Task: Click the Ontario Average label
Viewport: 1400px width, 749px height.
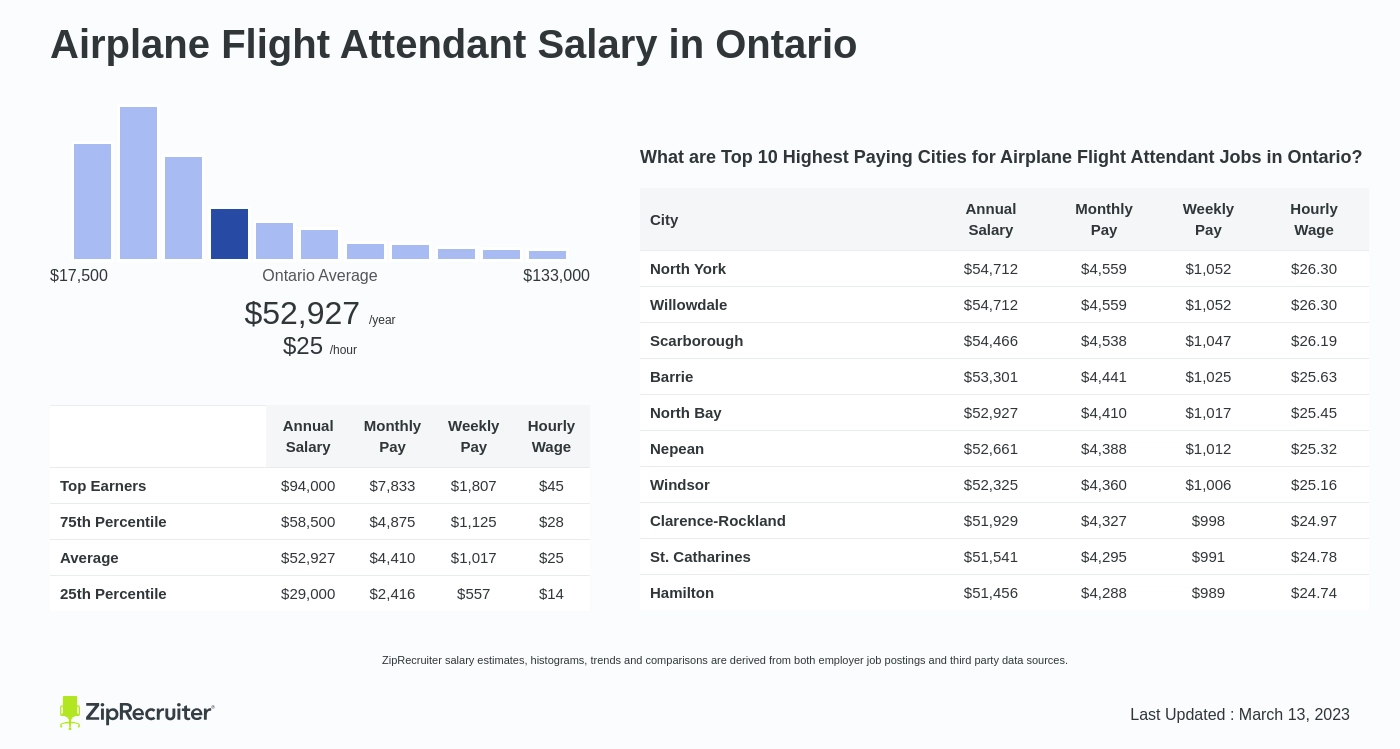Action: [x=320, y=275]
